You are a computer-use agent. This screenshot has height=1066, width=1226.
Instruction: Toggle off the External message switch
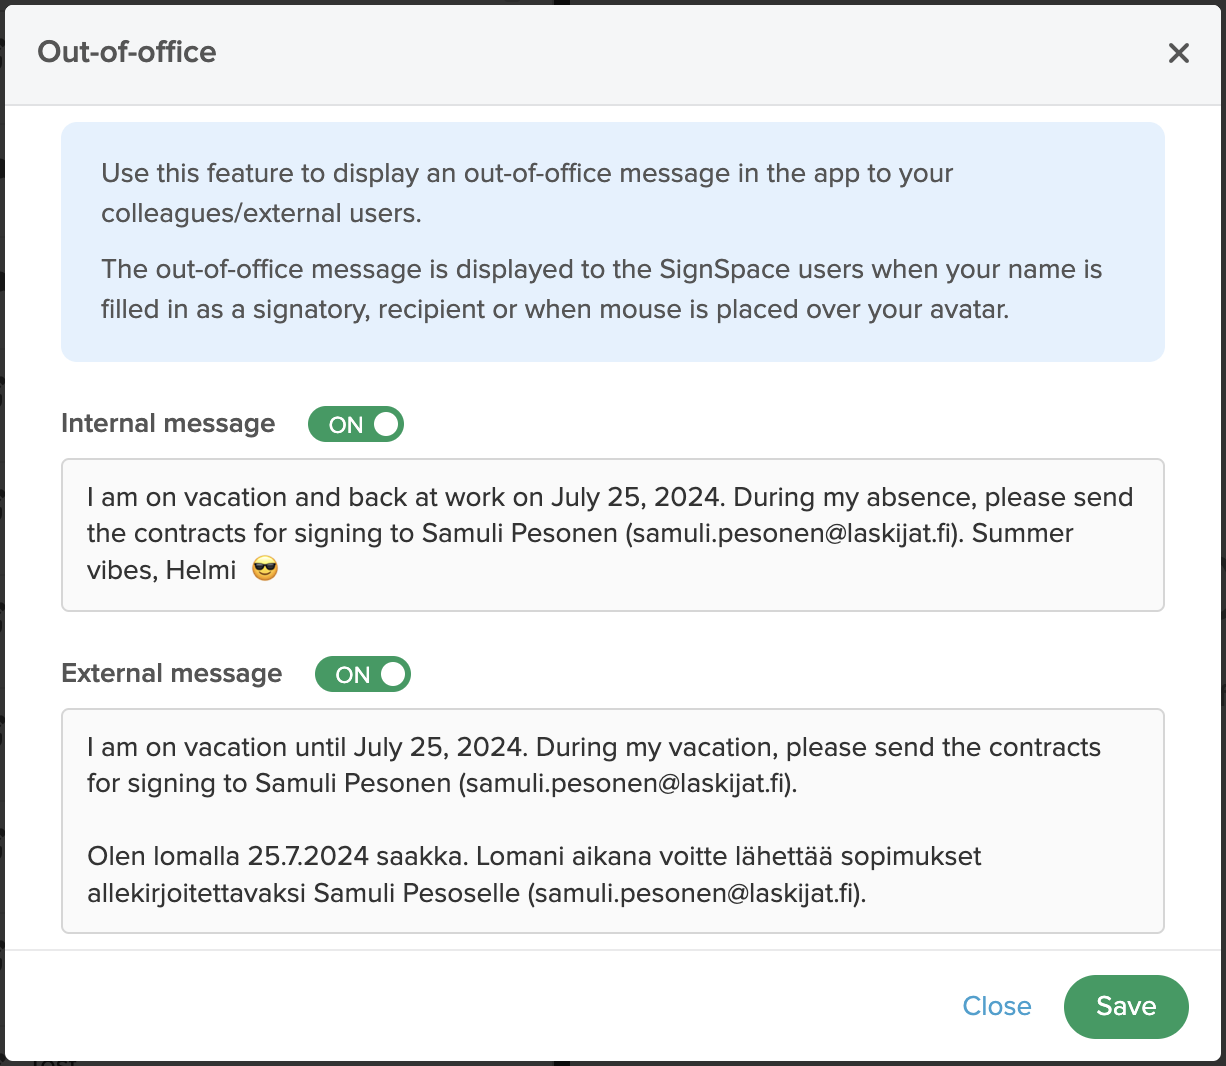[363, 674]
